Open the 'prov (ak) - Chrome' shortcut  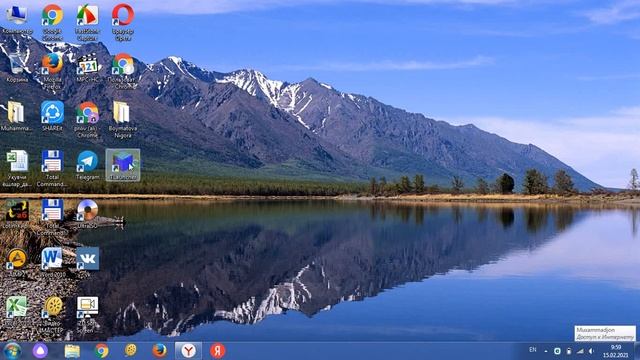(x=87, y=120)
